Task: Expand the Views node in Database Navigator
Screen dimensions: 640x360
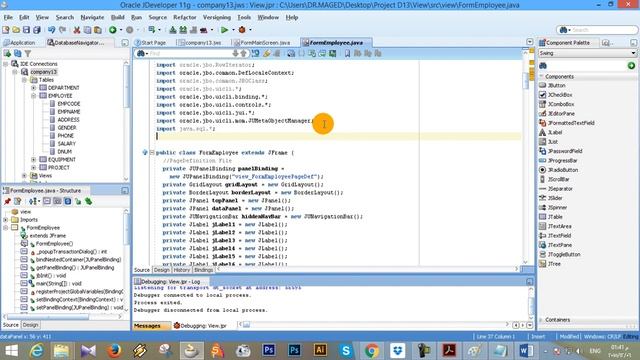Action: pos(24,176)
